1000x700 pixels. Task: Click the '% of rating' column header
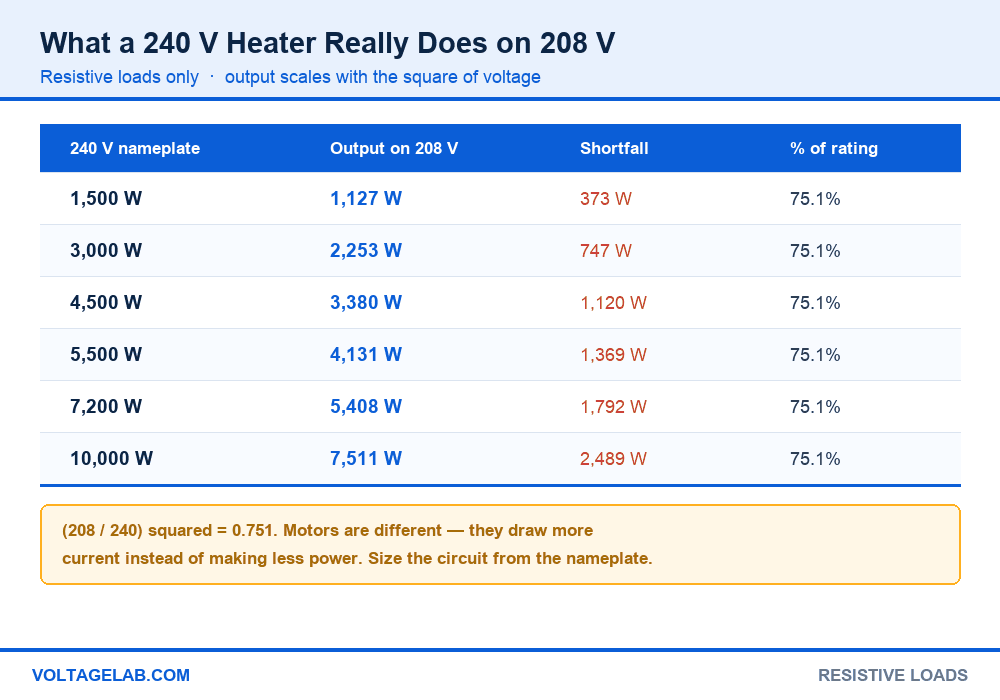coord(834,149)
